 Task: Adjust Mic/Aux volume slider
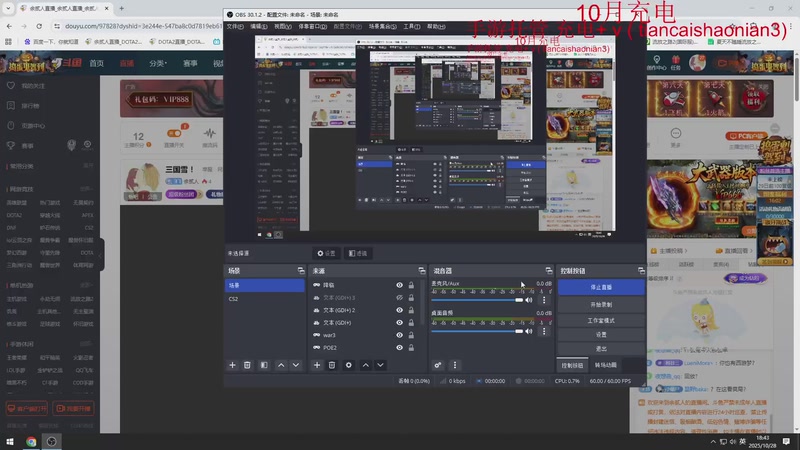click(477, 300)
